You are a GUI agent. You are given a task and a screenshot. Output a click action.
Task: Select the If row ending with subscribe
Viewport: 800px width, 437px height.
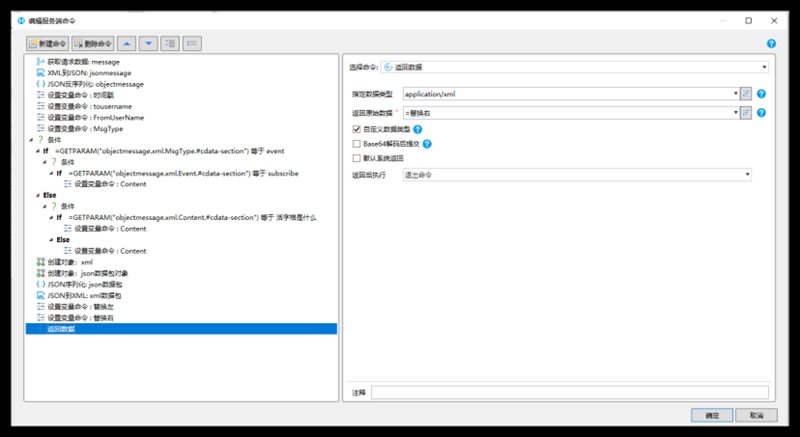coord(178,173)
